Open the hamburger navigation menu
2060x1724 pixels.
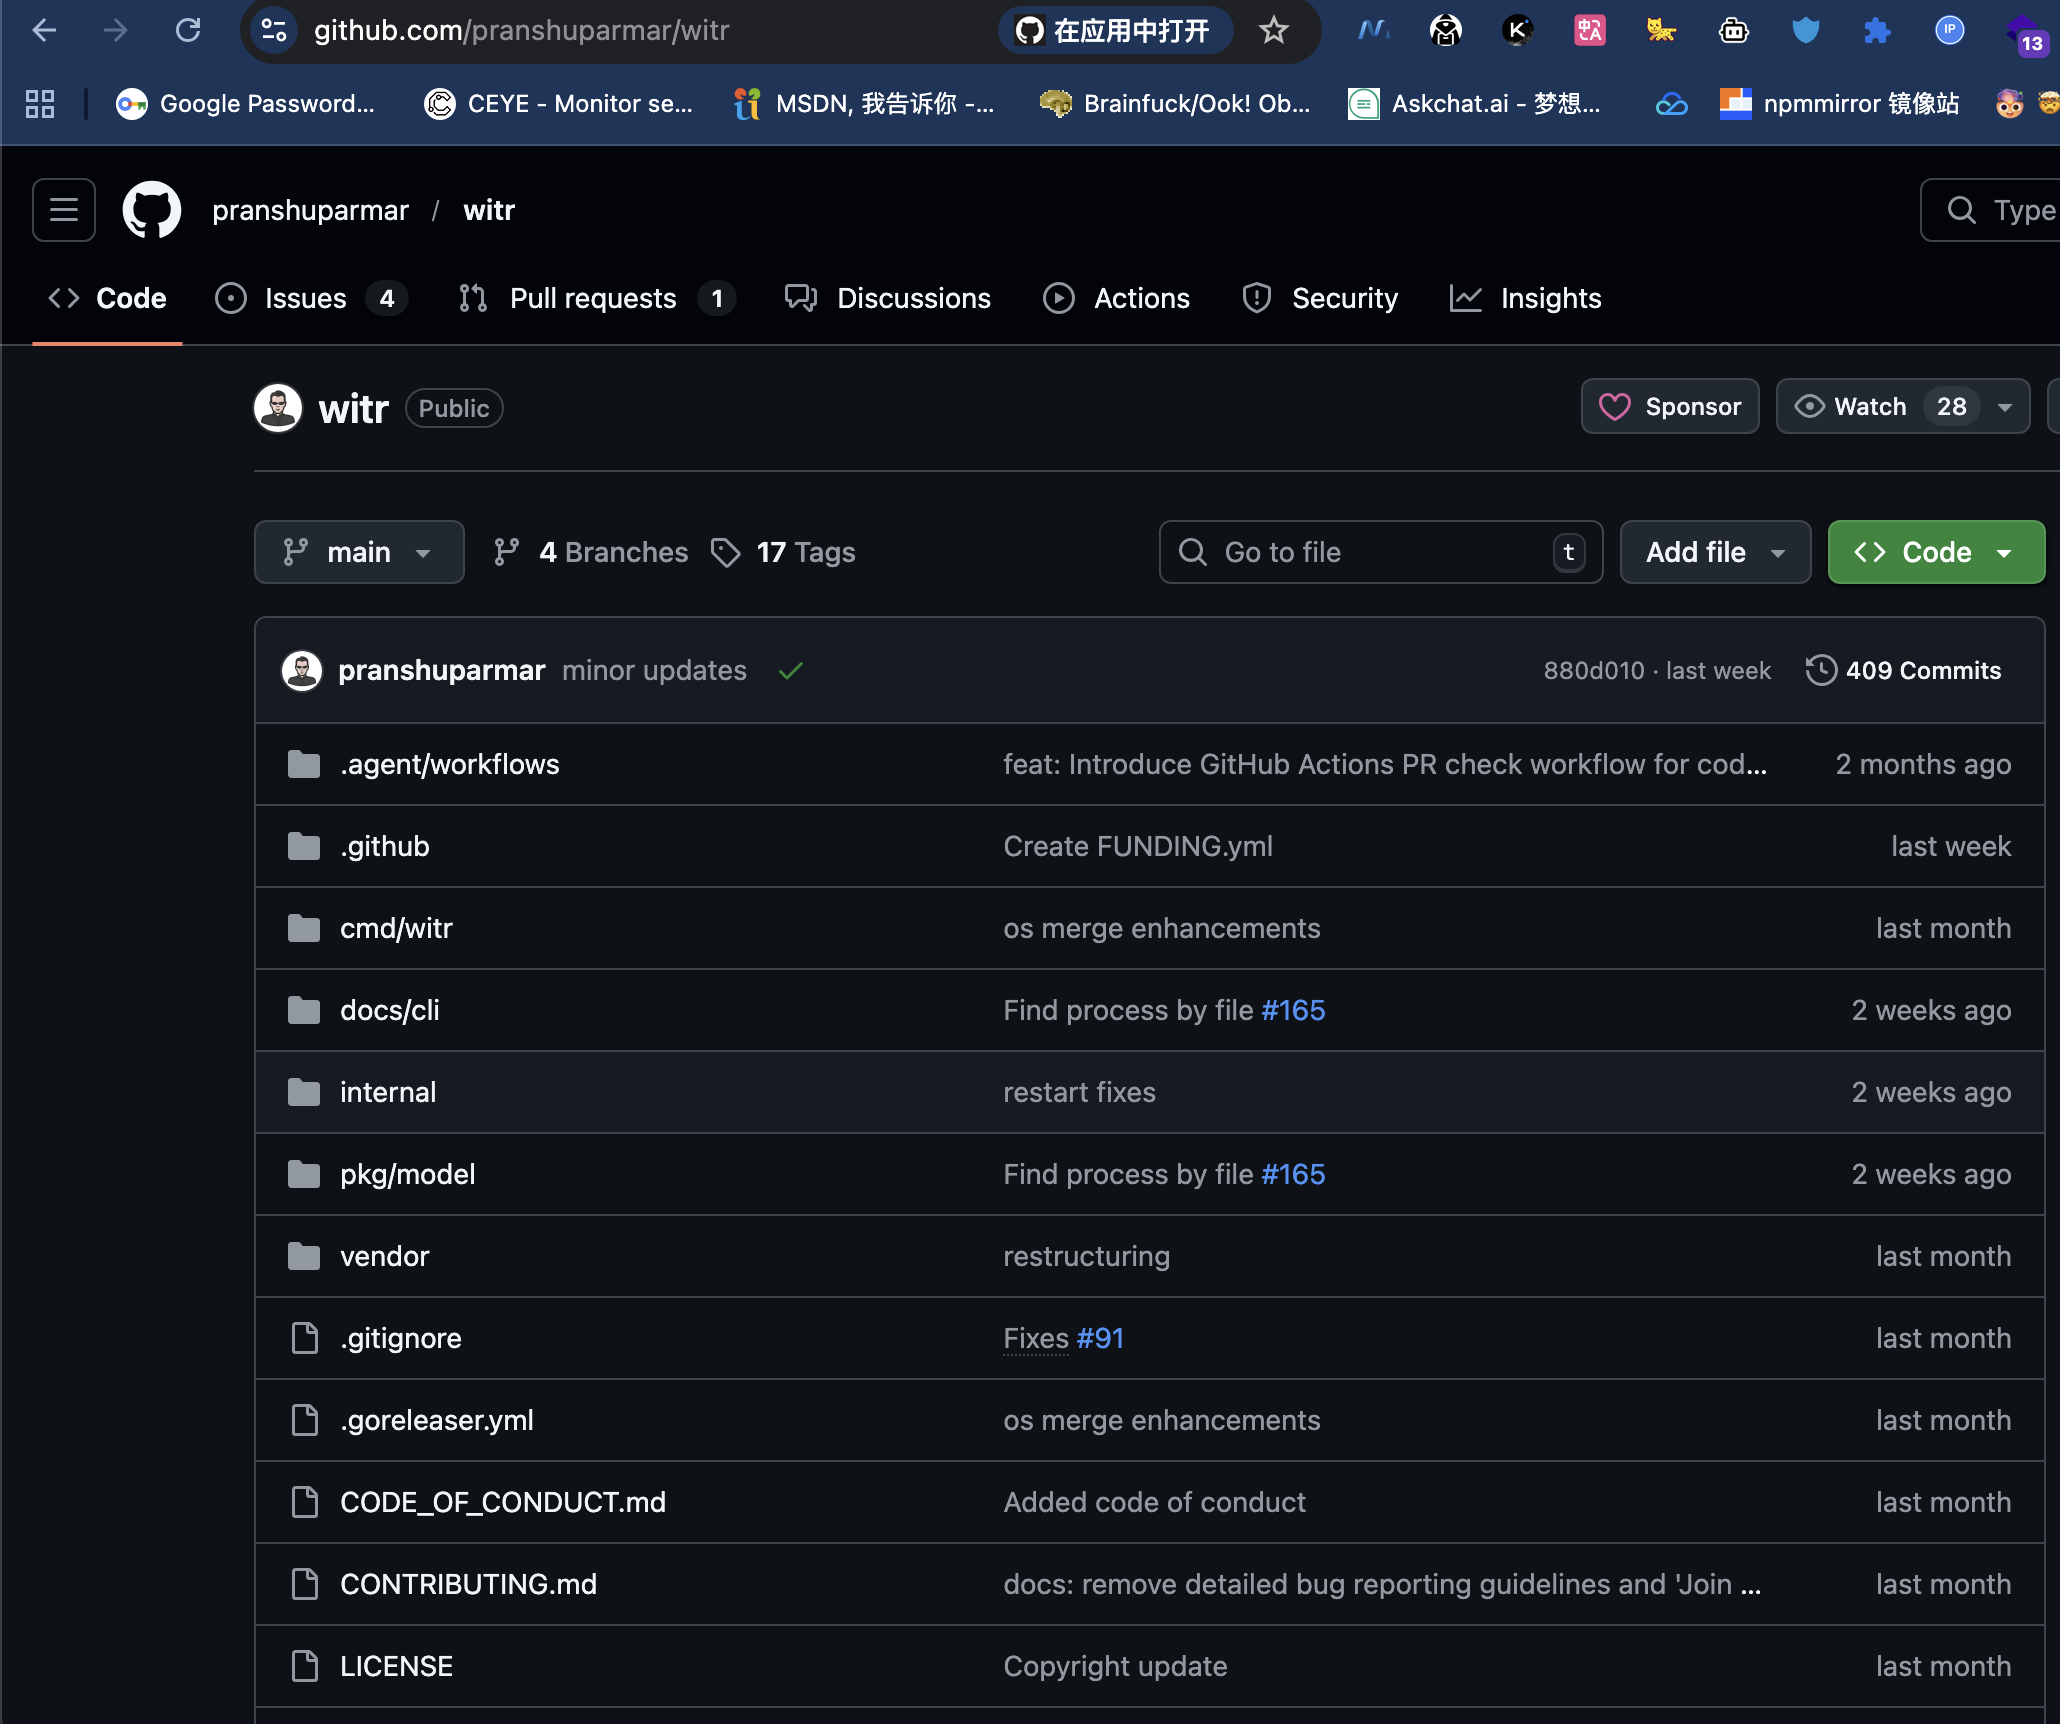pos(64,210)
